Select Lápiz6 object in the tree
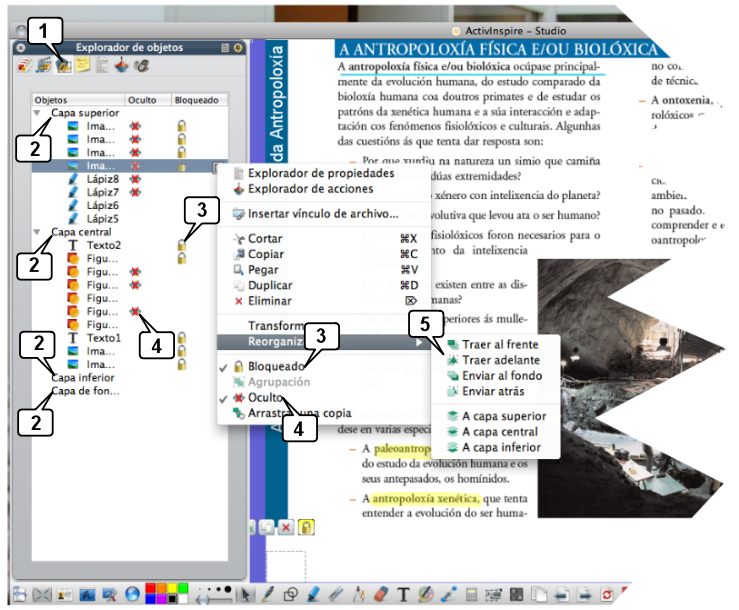Image resolution: width=739 pixels, height=610 pixels. (x=102, y=205)
